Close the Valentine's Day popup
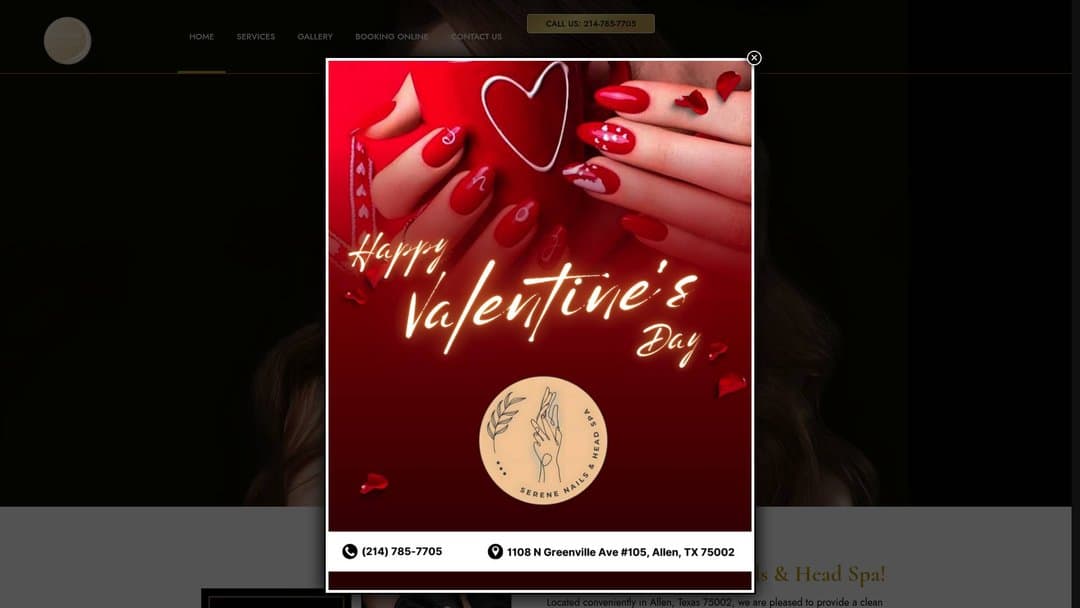 754,58
